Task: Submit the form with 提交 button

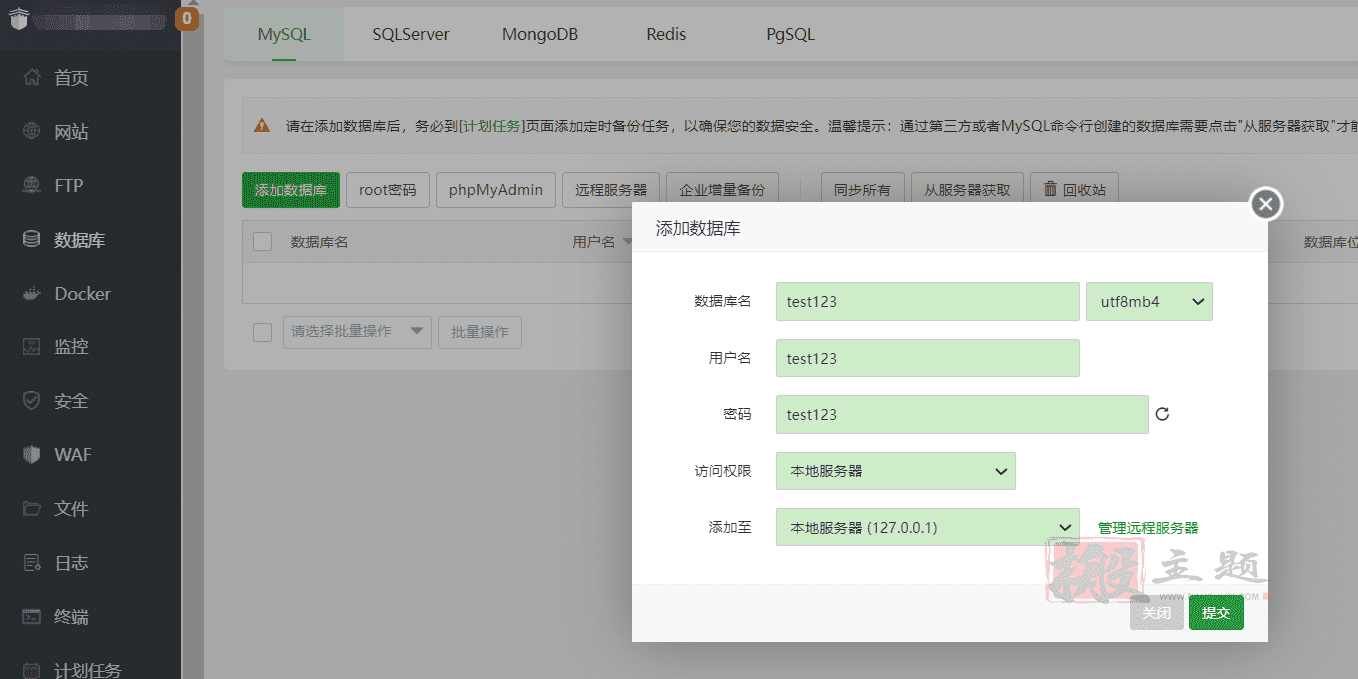Action: pos(1216,613)
